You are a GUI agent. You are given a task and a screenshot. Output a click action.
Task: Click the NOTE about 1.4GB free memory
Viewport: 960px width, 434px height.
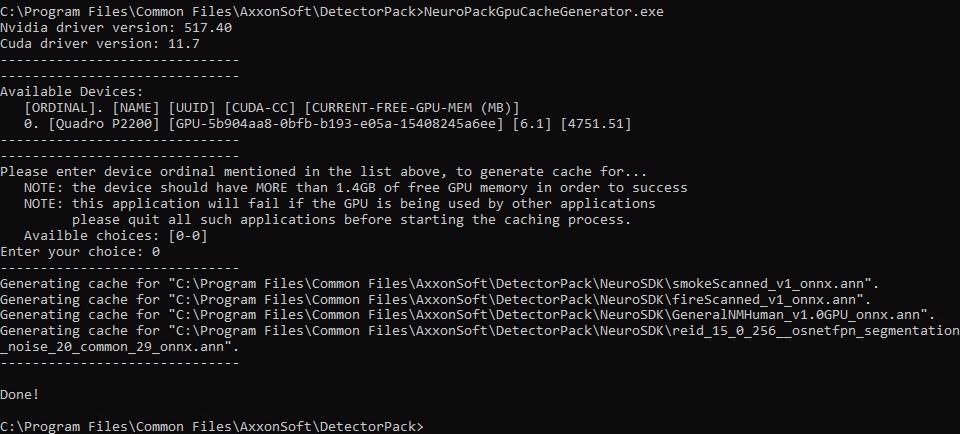(356, 188)
